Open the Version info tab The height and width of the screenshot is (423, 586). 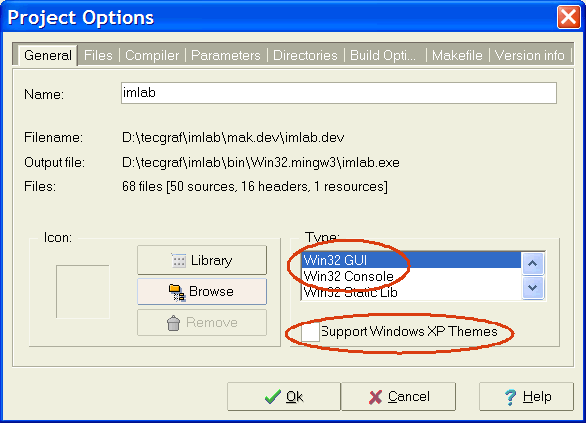(530, 55)
